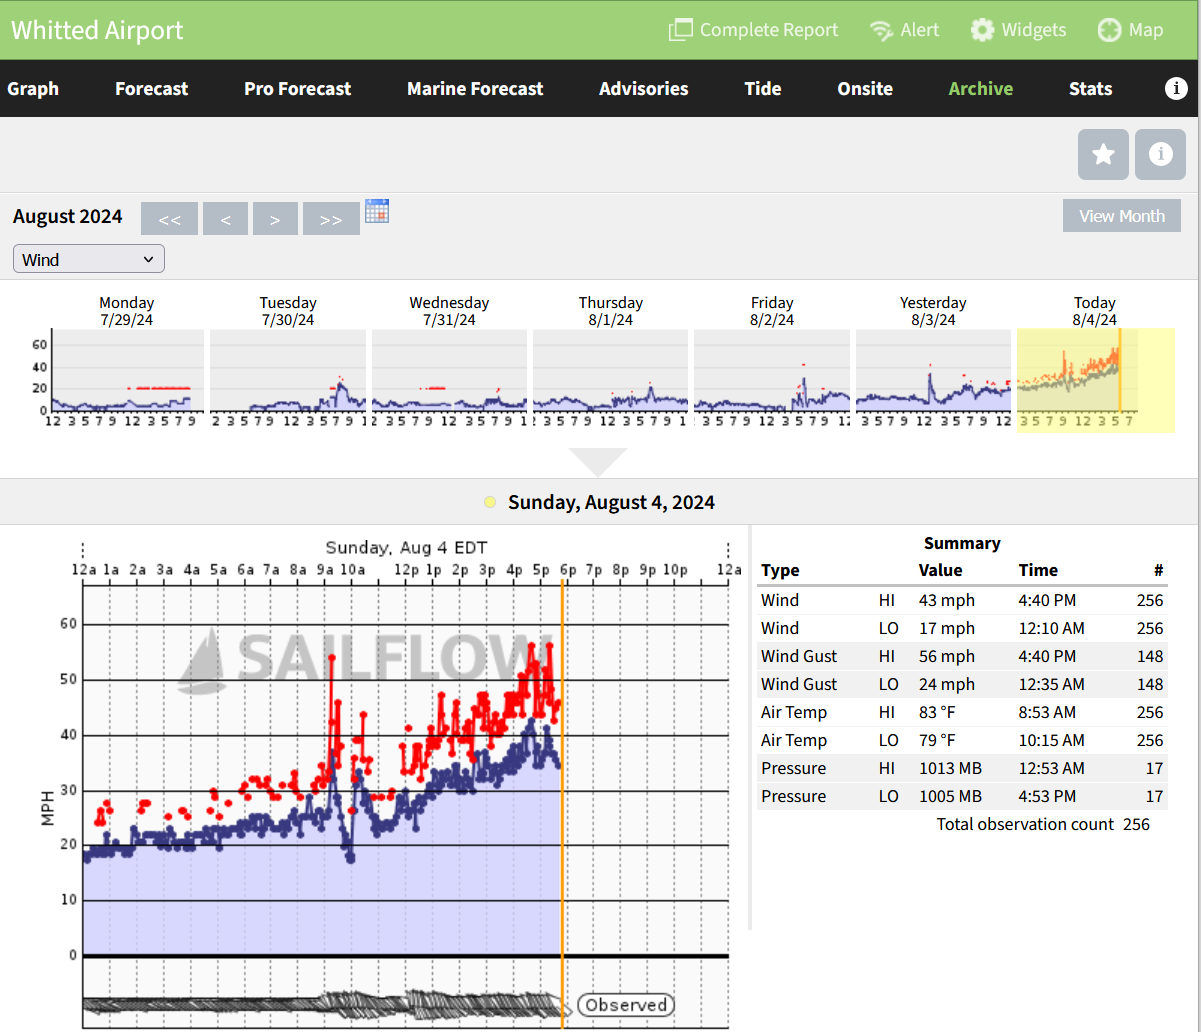Click Pressure LO value 1005 MB
The width and height of the screenshot is (1201, 1032).
point(950,796)
